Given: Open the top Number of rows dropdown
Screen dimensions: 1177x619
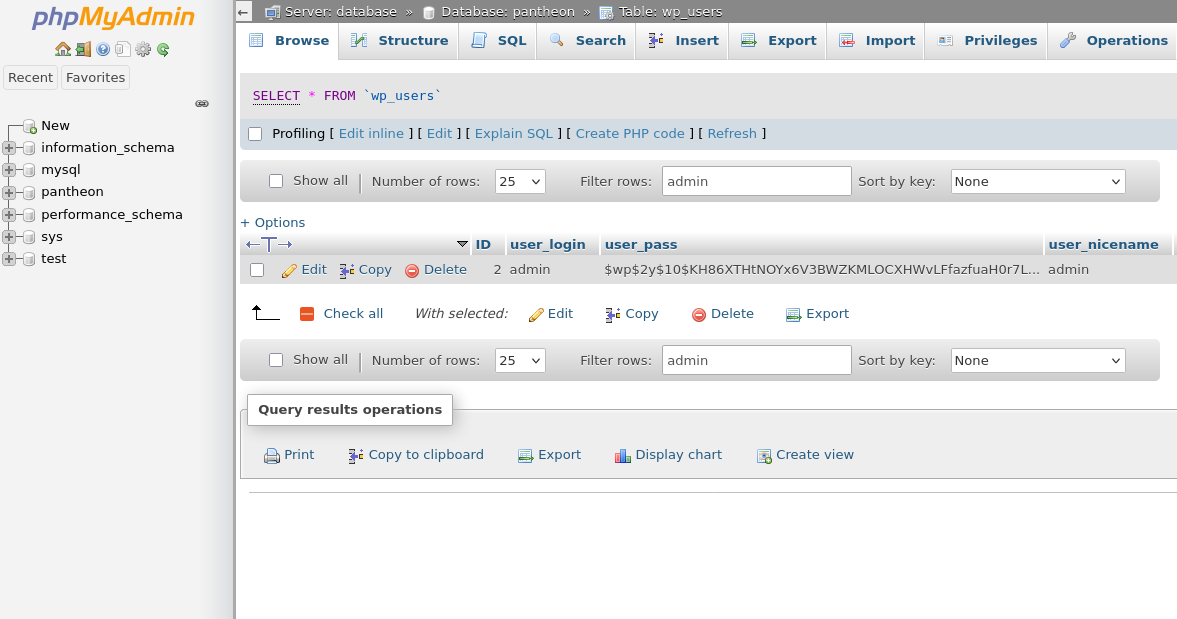Looking at the screenshot, I should tap(520, 182).
